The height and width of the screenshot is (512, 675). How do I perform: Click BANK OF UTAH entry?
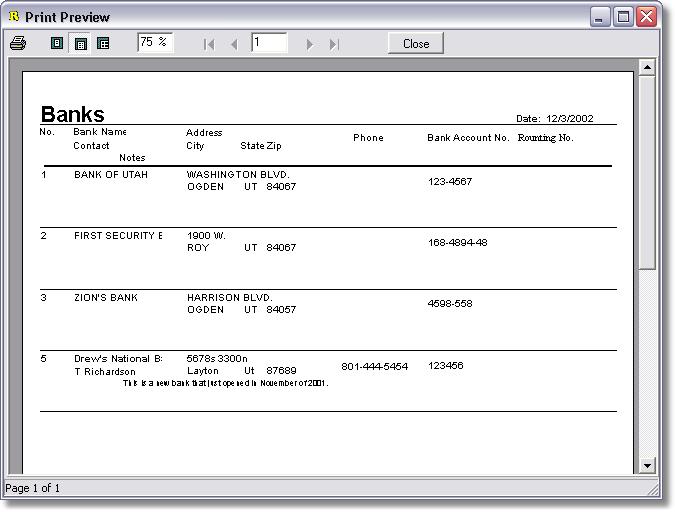[111, 174]
